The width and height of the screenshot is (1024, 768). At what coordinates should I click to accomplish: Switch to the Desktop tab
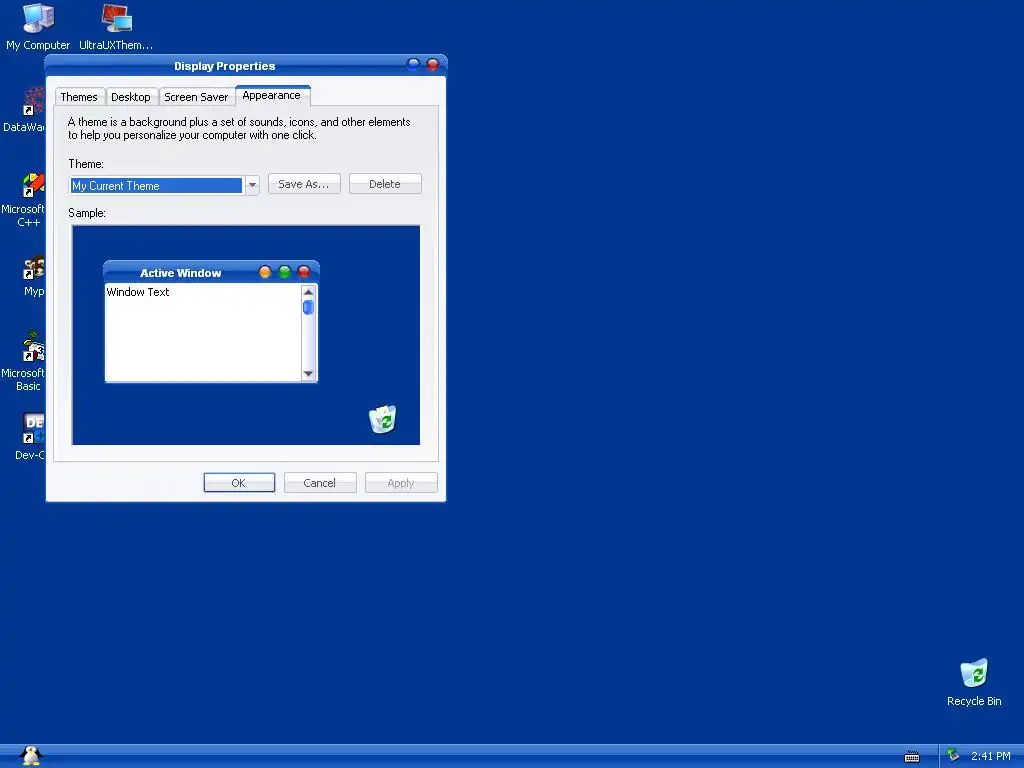pyautogui.click(x=131, y=97)
